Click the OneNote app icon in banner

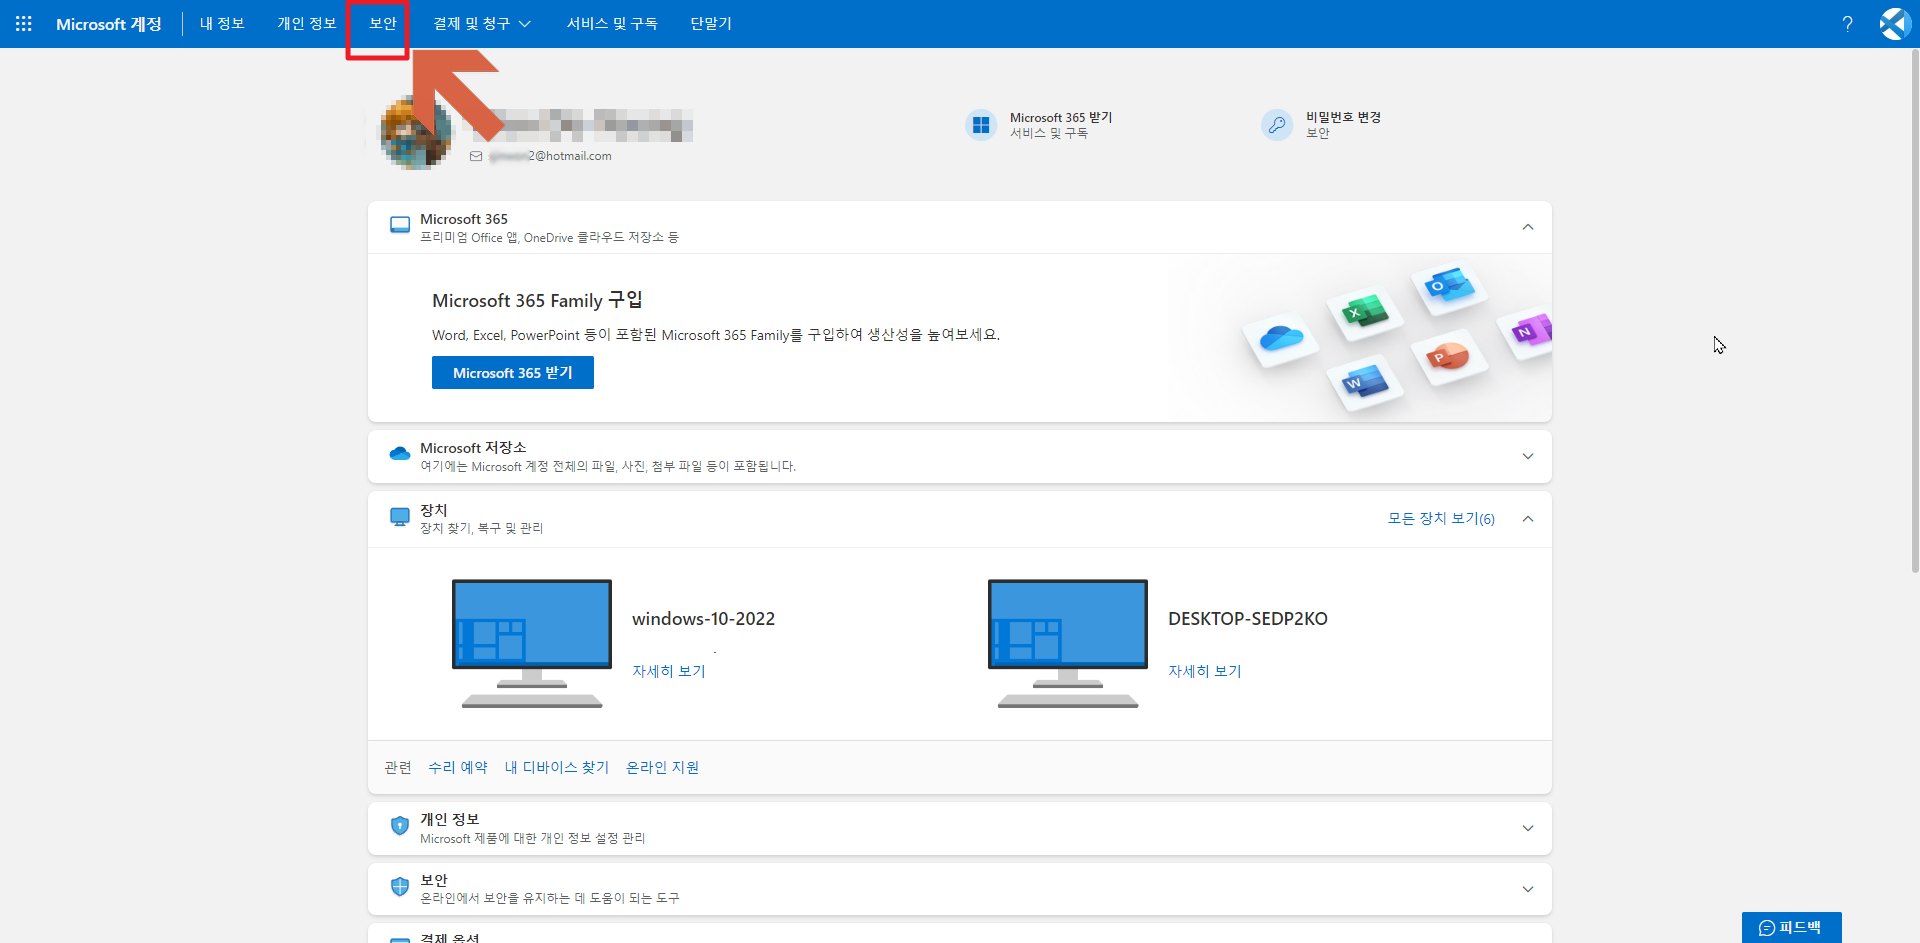tap(1528, 331)
